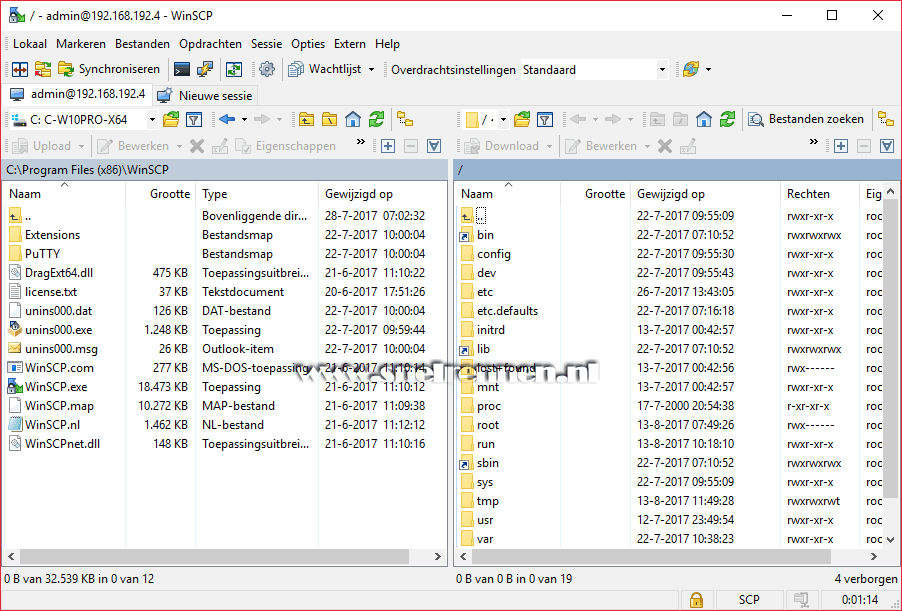Click the Compare Directories toolbar icon

click(x=43, y=70)
